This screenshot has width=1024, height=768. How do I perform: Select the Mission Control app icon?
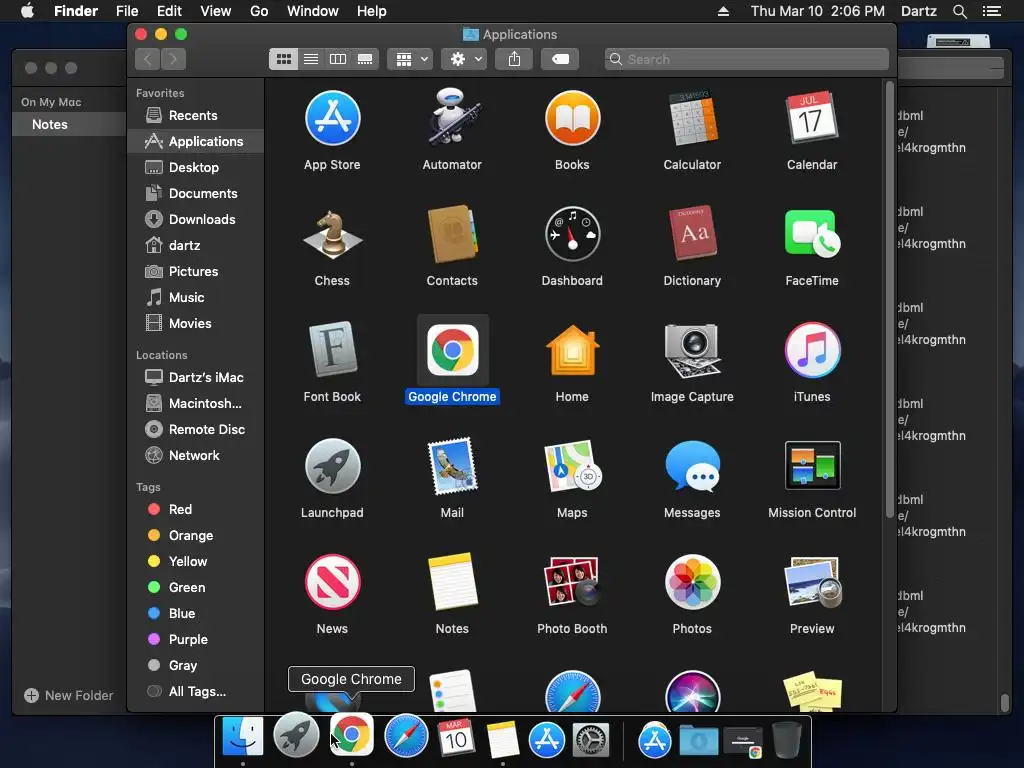coord(812,466)
